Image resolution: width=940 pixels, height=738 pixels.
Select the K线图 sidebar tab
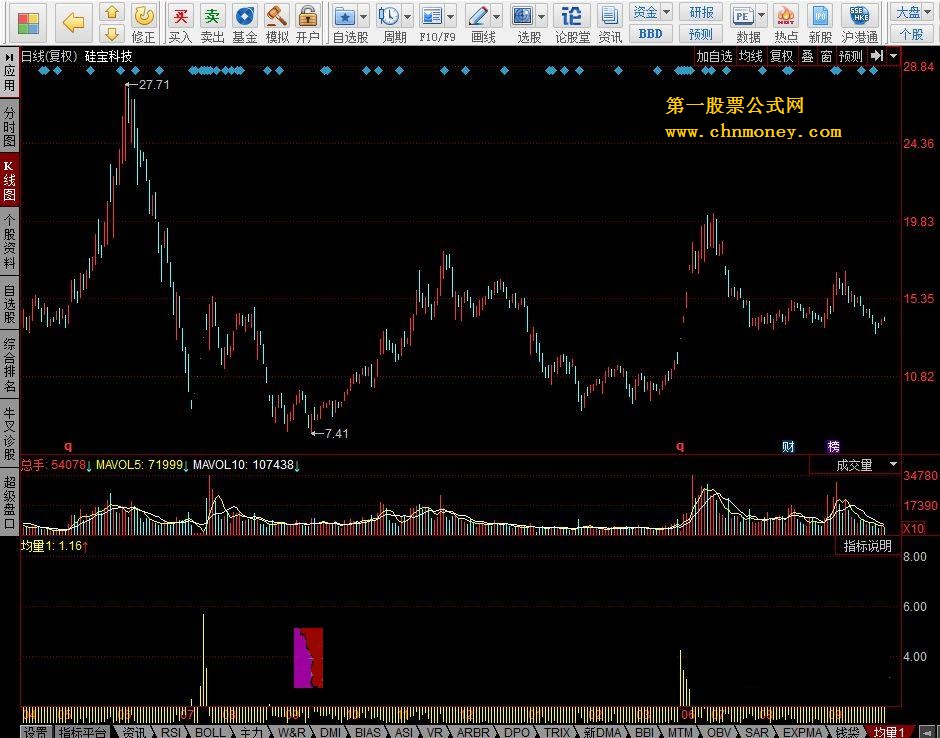(10, 180)
